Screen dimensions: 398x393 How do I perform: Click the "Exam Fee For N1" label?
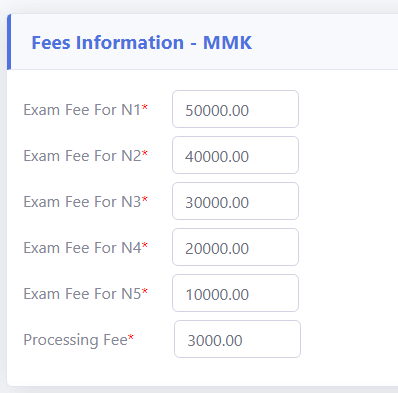(x=82, y=110)
